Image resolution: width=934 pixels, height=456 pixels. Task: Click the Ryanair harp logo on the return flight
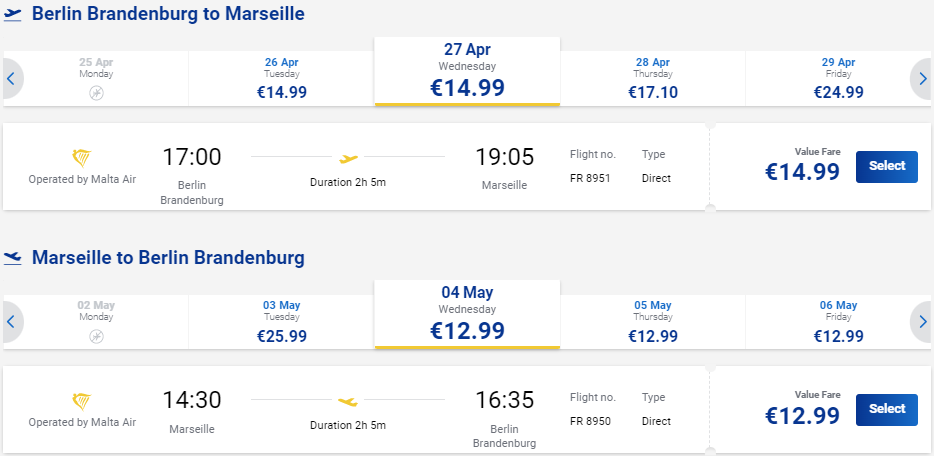point(82,401)
